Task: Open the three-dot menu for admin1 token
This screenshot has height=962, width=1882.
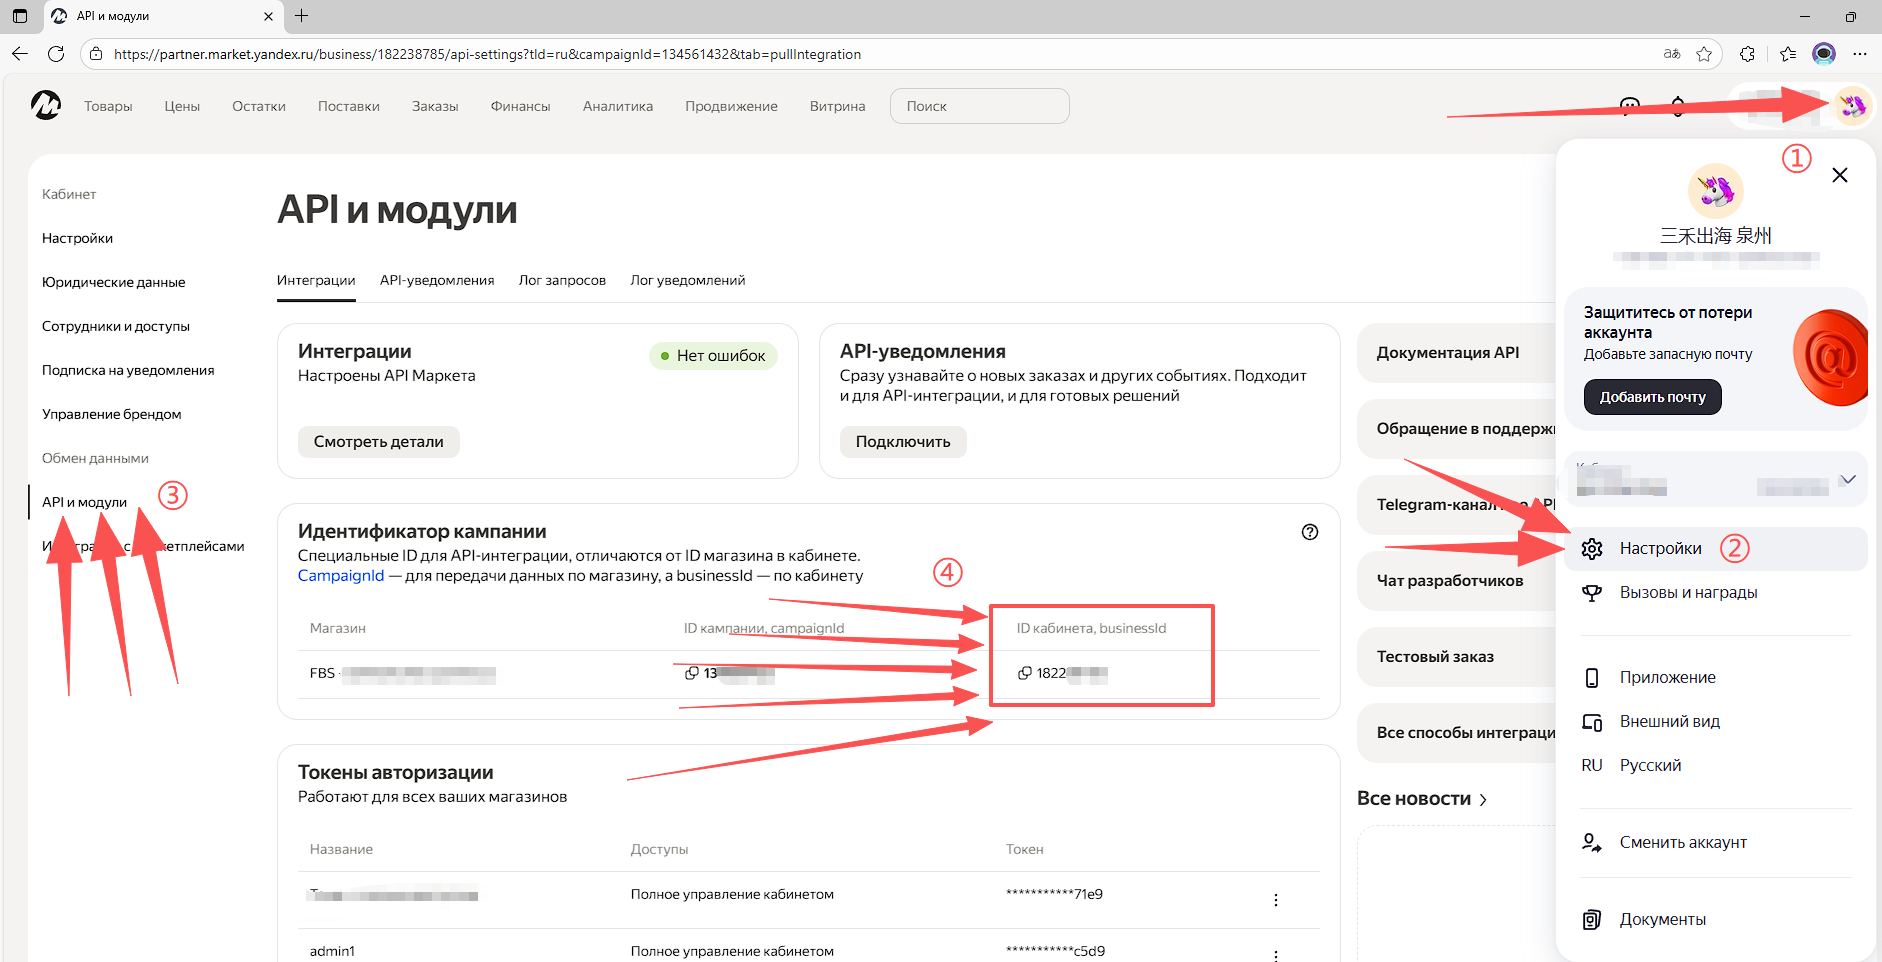Action: (1276, 955)
